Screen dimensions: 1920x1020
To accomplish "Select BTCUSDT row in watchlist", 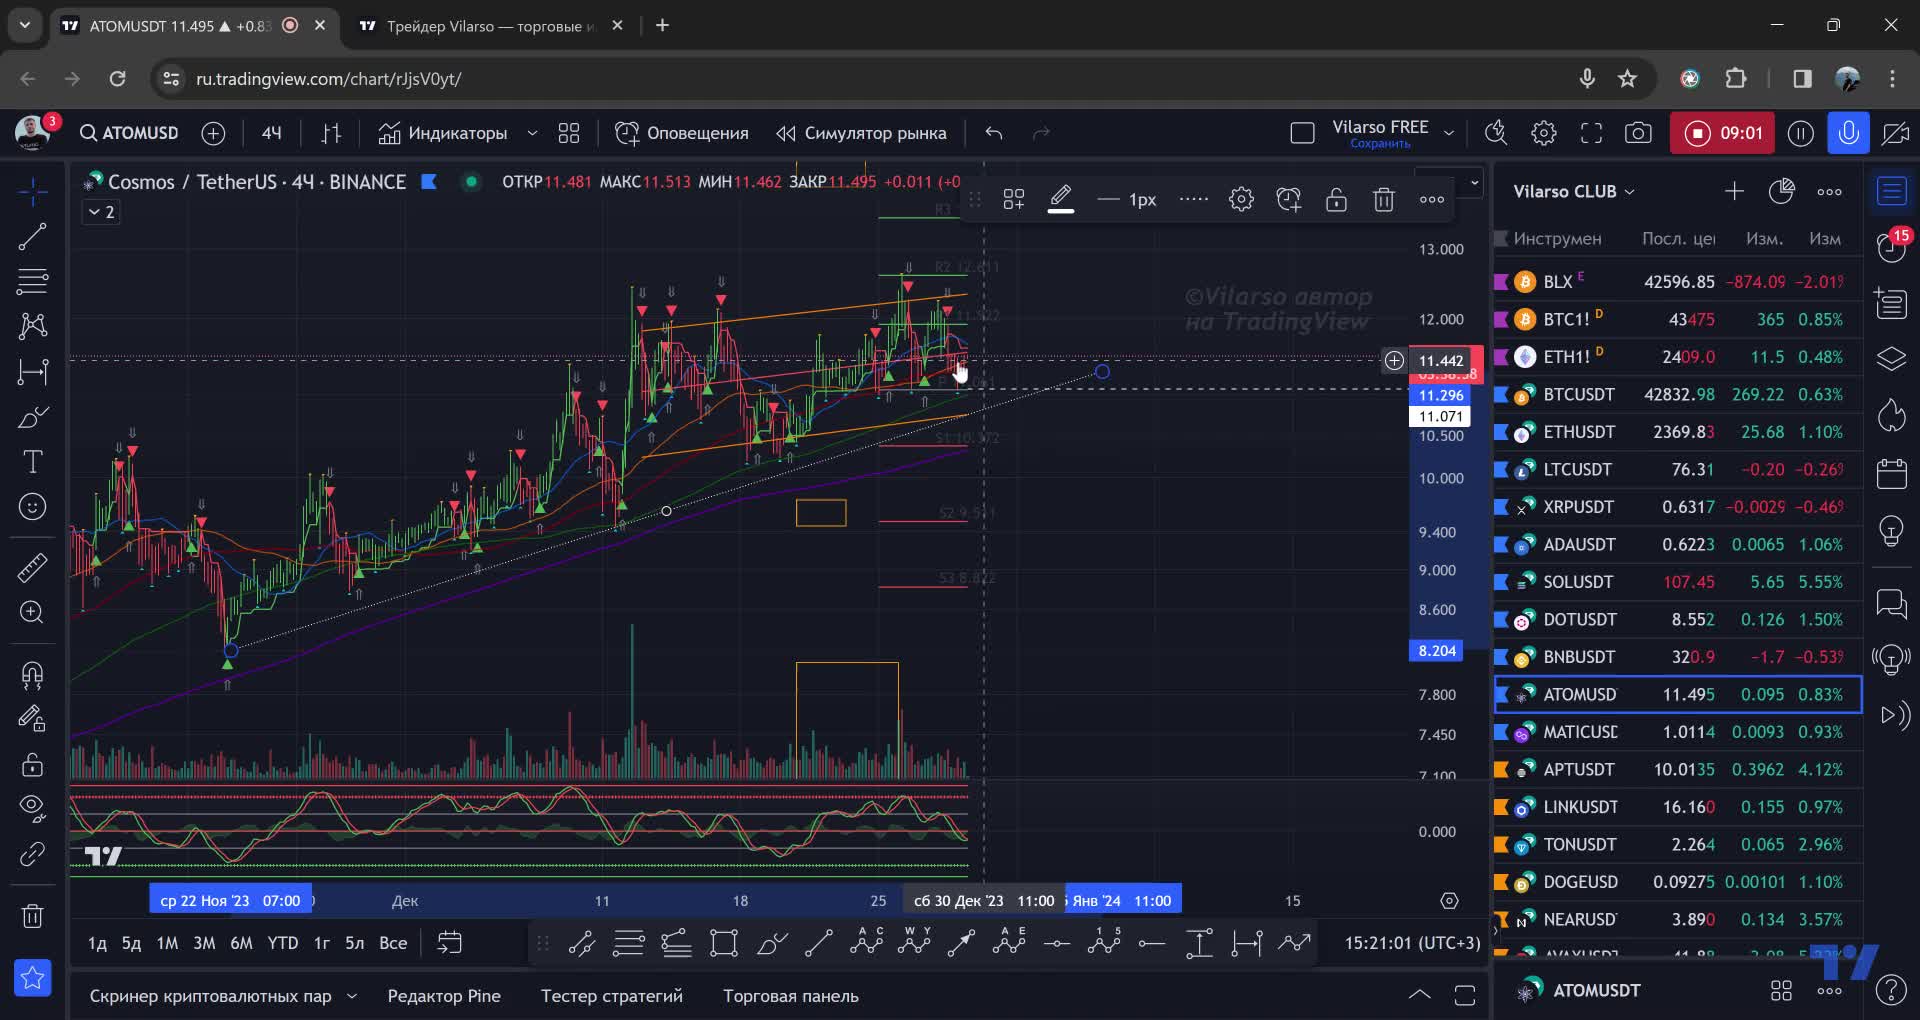I will [x=1678, y=394].
